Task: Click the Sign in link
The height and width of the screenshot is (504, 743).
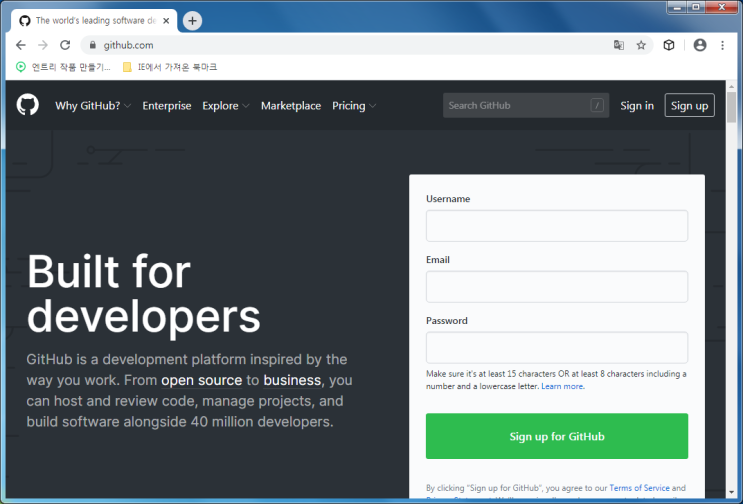Action: click(x=637, y=106)
